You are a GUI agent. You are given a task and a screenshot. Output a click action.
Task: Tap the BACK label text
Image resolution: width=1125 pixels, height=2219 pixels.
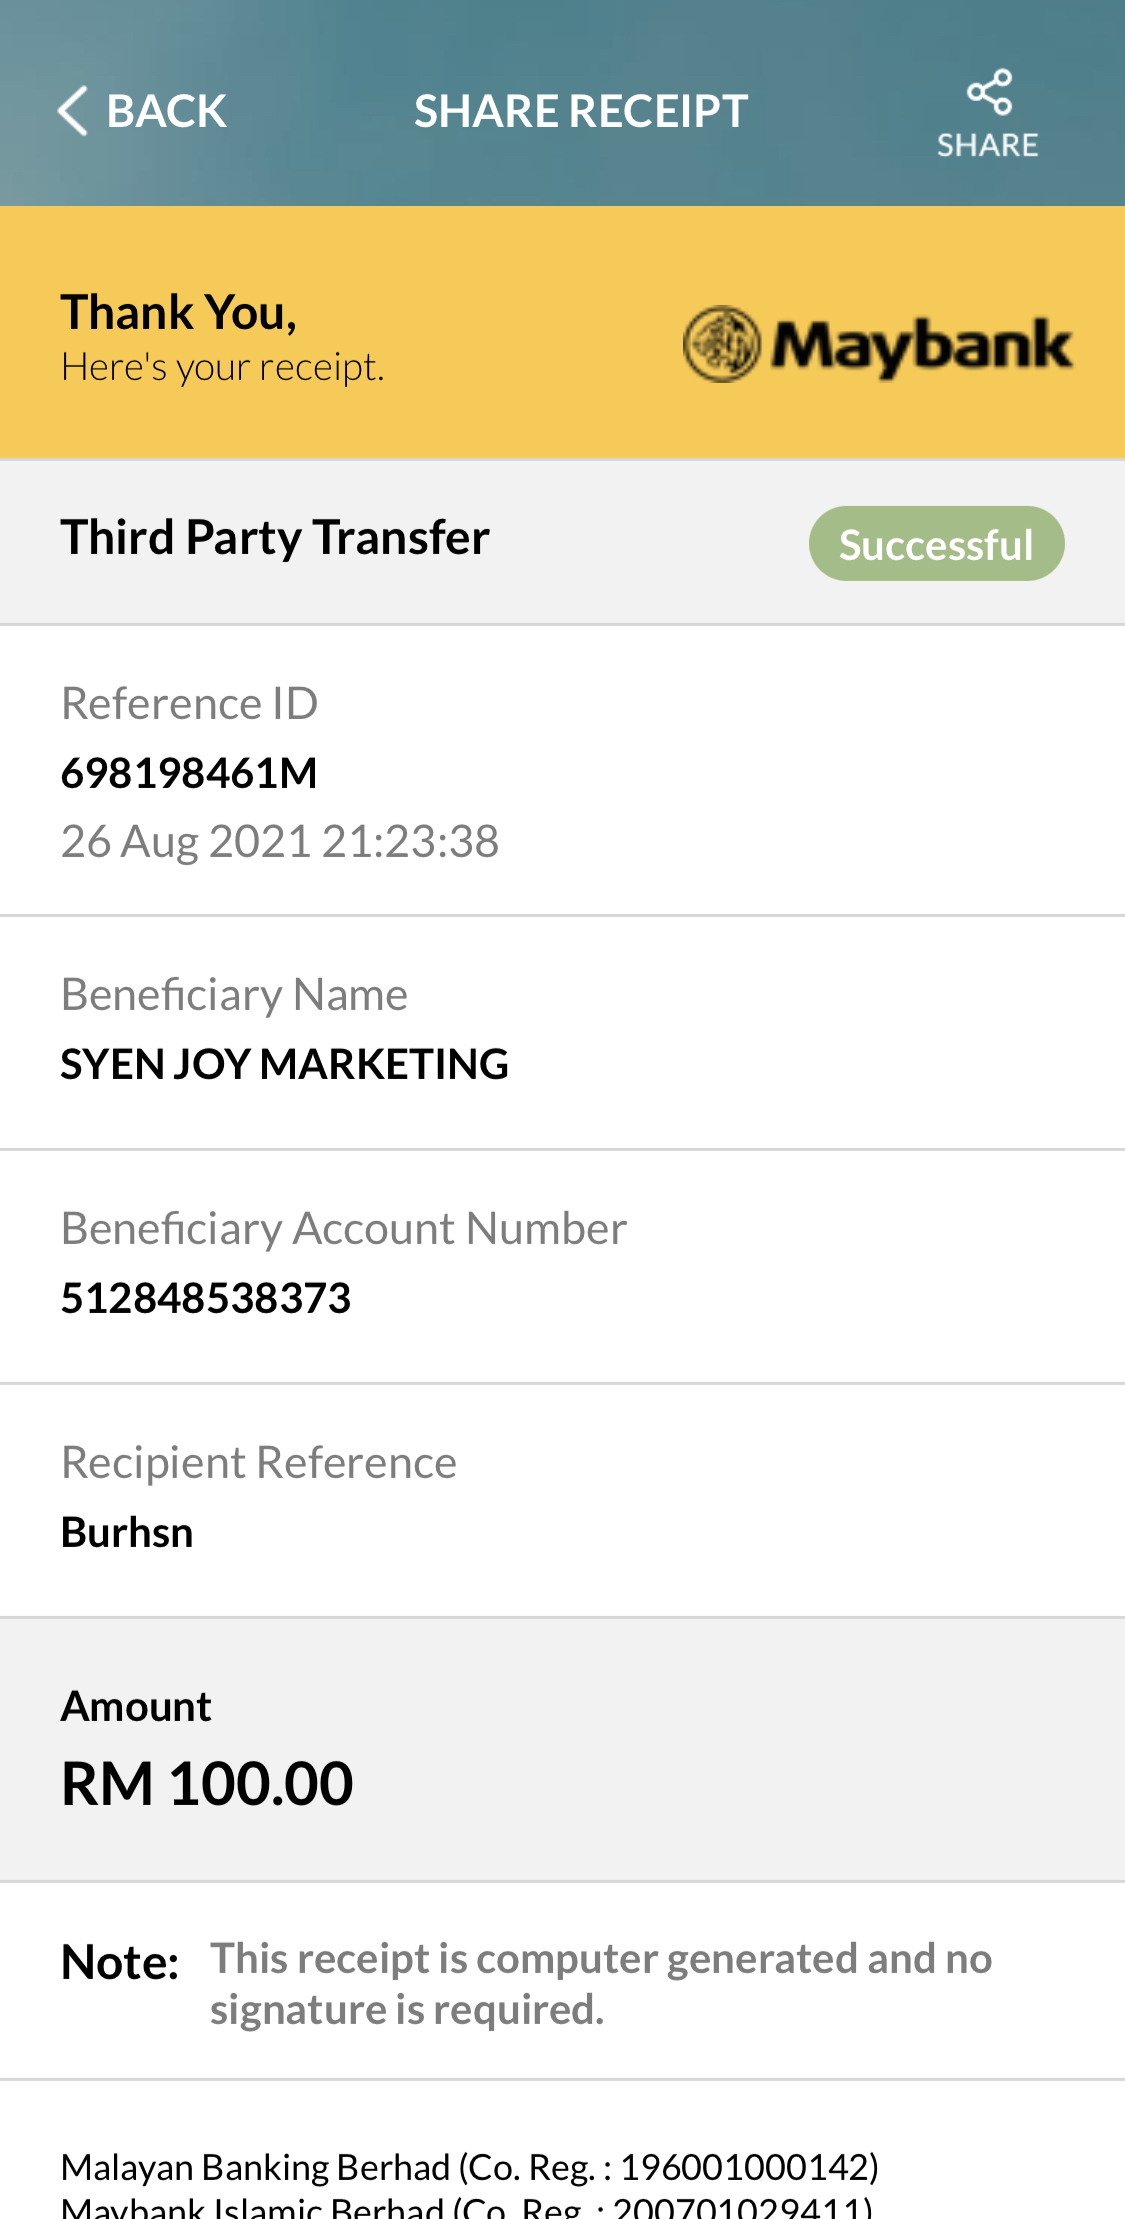click(x=166, y=111)
